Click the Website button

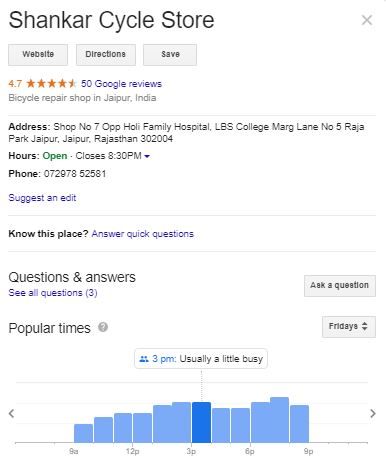[38, 54]
